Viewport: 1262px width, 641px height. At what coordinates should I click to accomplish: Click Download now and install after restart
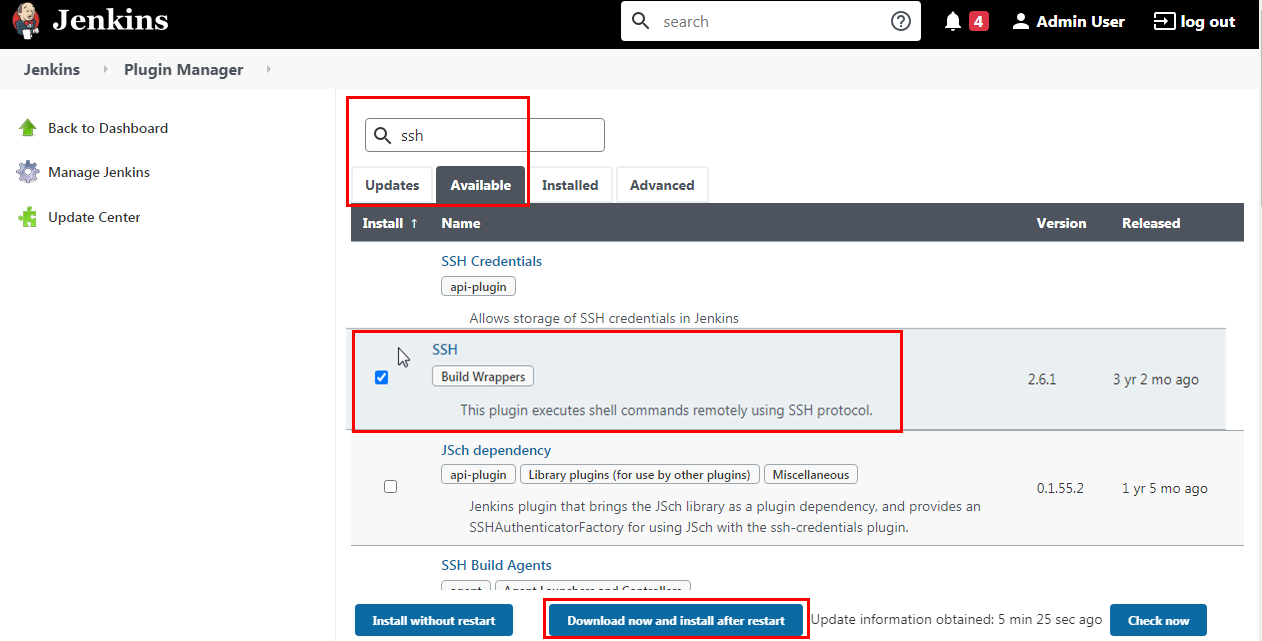pyautogui.click(x=676, y=620)
